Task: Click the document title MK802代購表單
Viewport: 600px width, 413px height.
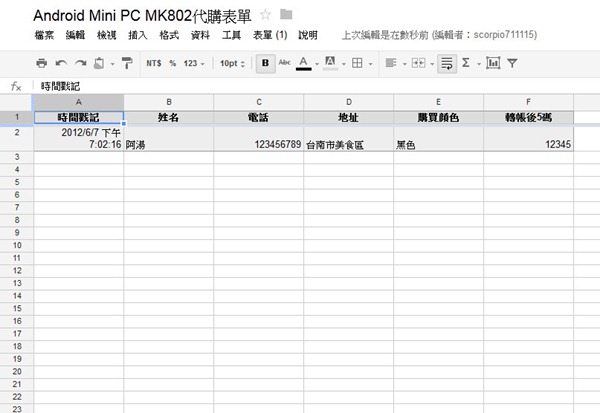Action: tap(142, 16)
